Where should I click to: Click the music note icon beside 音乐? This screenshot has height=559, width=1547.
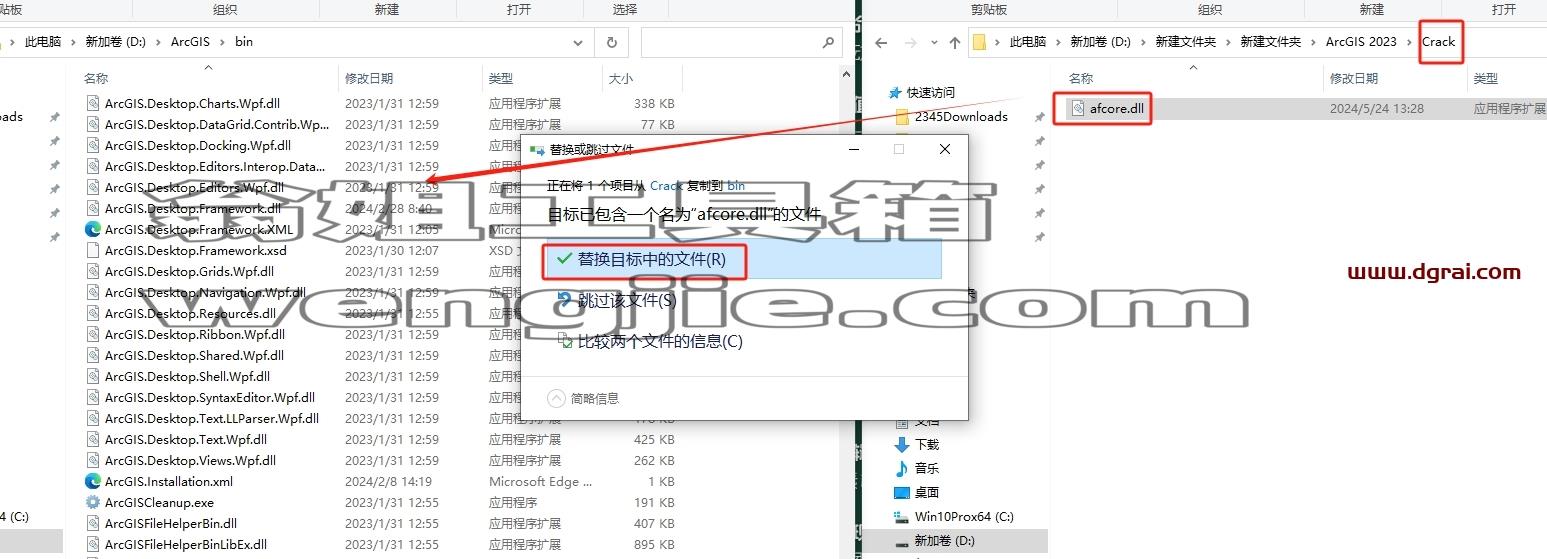point(902,468)
